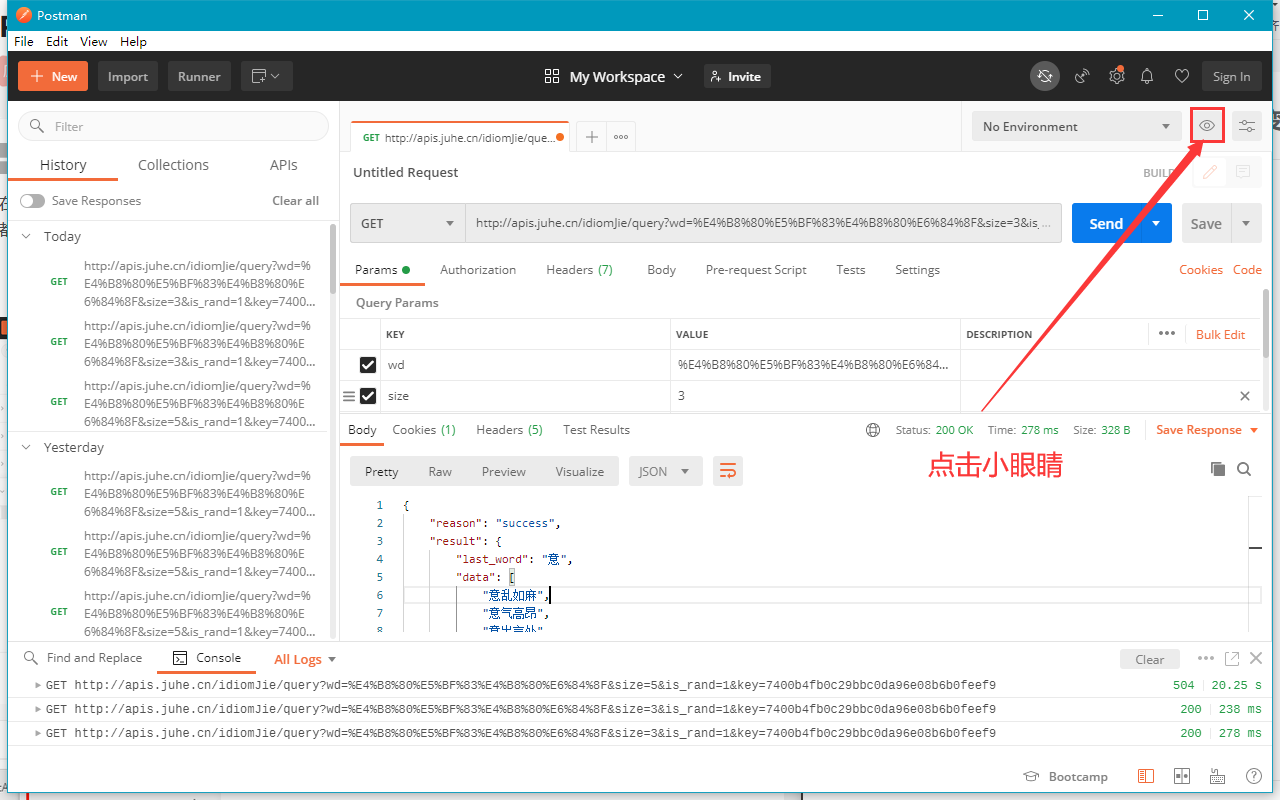The image size is (1280, 800).
Task: Open Bootcamp from status bar
Action: [1065, 777]
